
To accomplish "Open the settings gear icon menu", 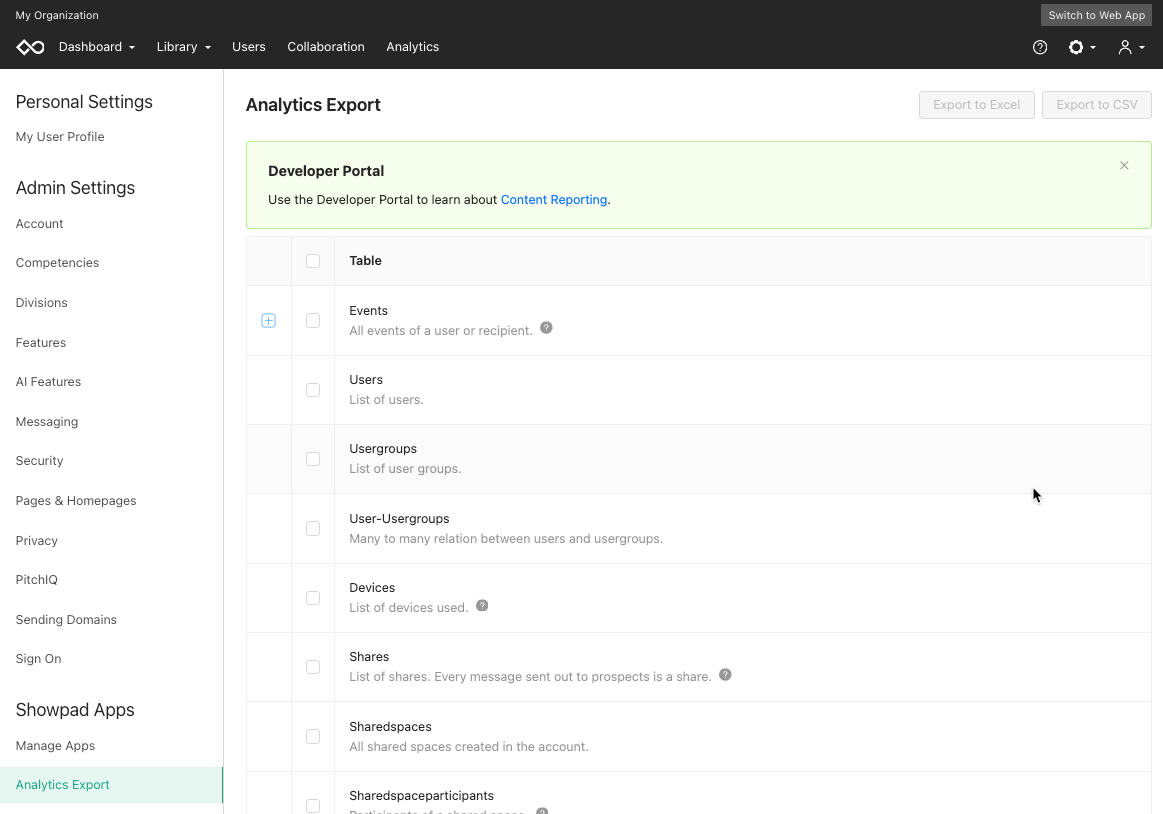I will [x=1081, y=47].
